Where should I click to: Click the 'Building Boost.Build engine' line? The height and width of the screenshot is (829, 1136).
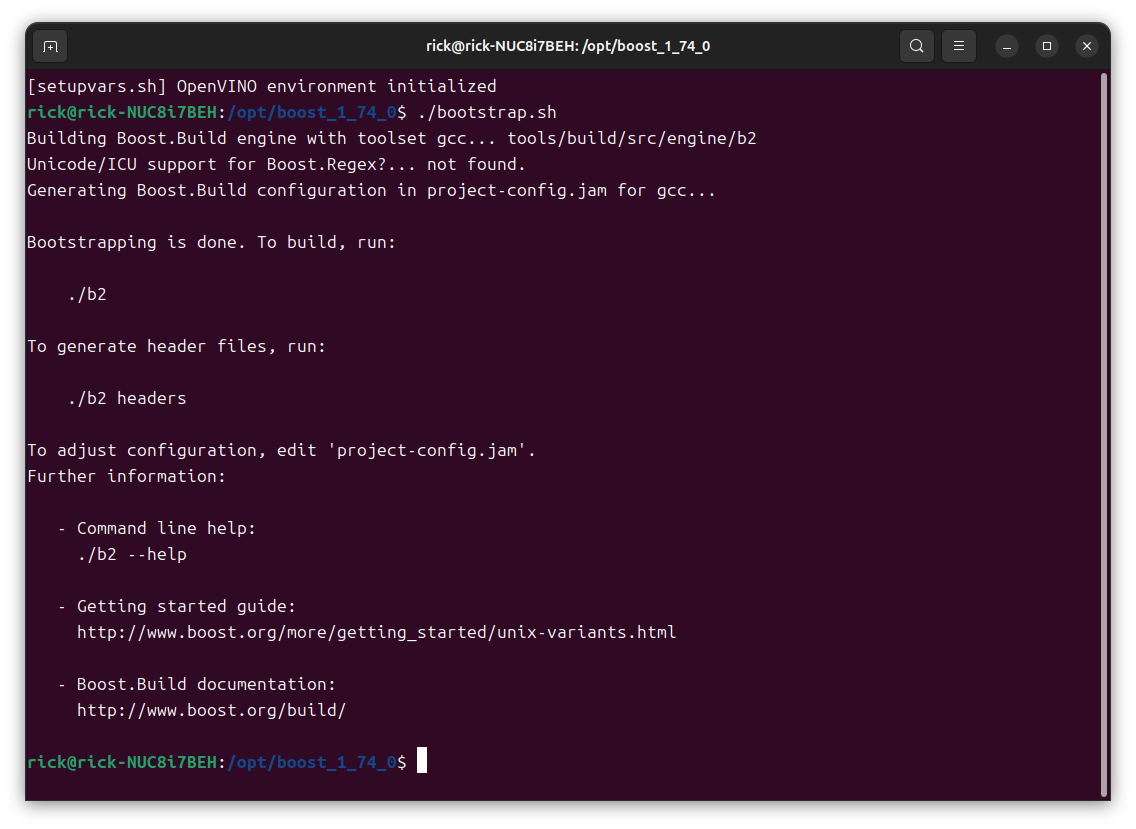tap(392, 138)
